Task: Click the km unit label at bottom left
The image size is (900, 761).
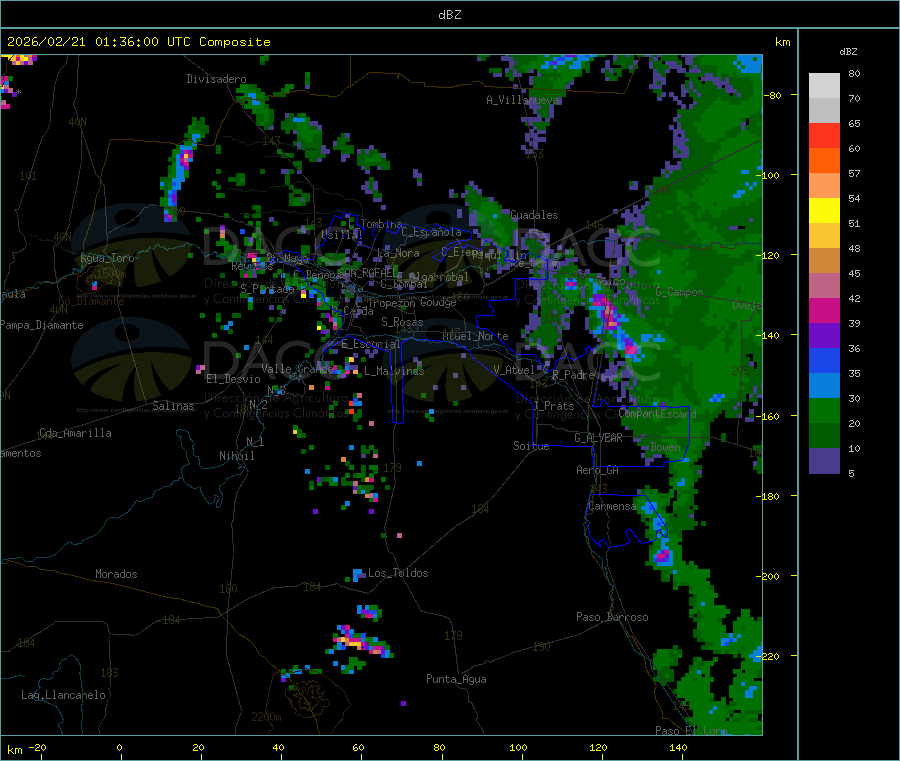Action: tap(14, 750)
